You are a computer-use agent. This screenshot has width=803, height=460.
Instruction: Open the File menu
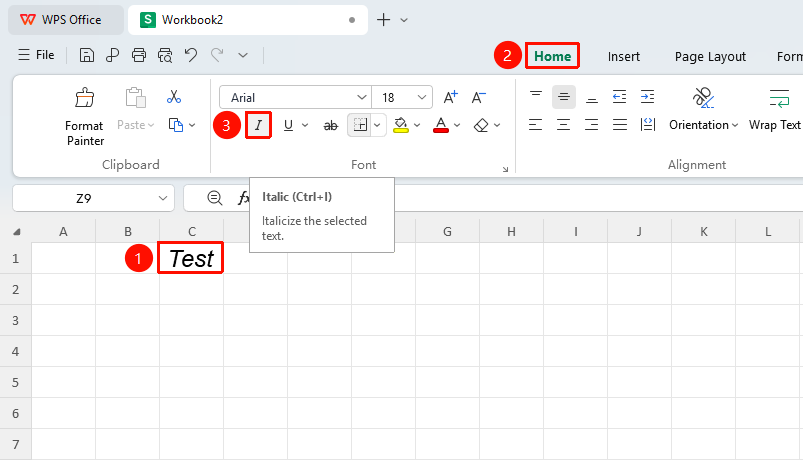point(36,55)
